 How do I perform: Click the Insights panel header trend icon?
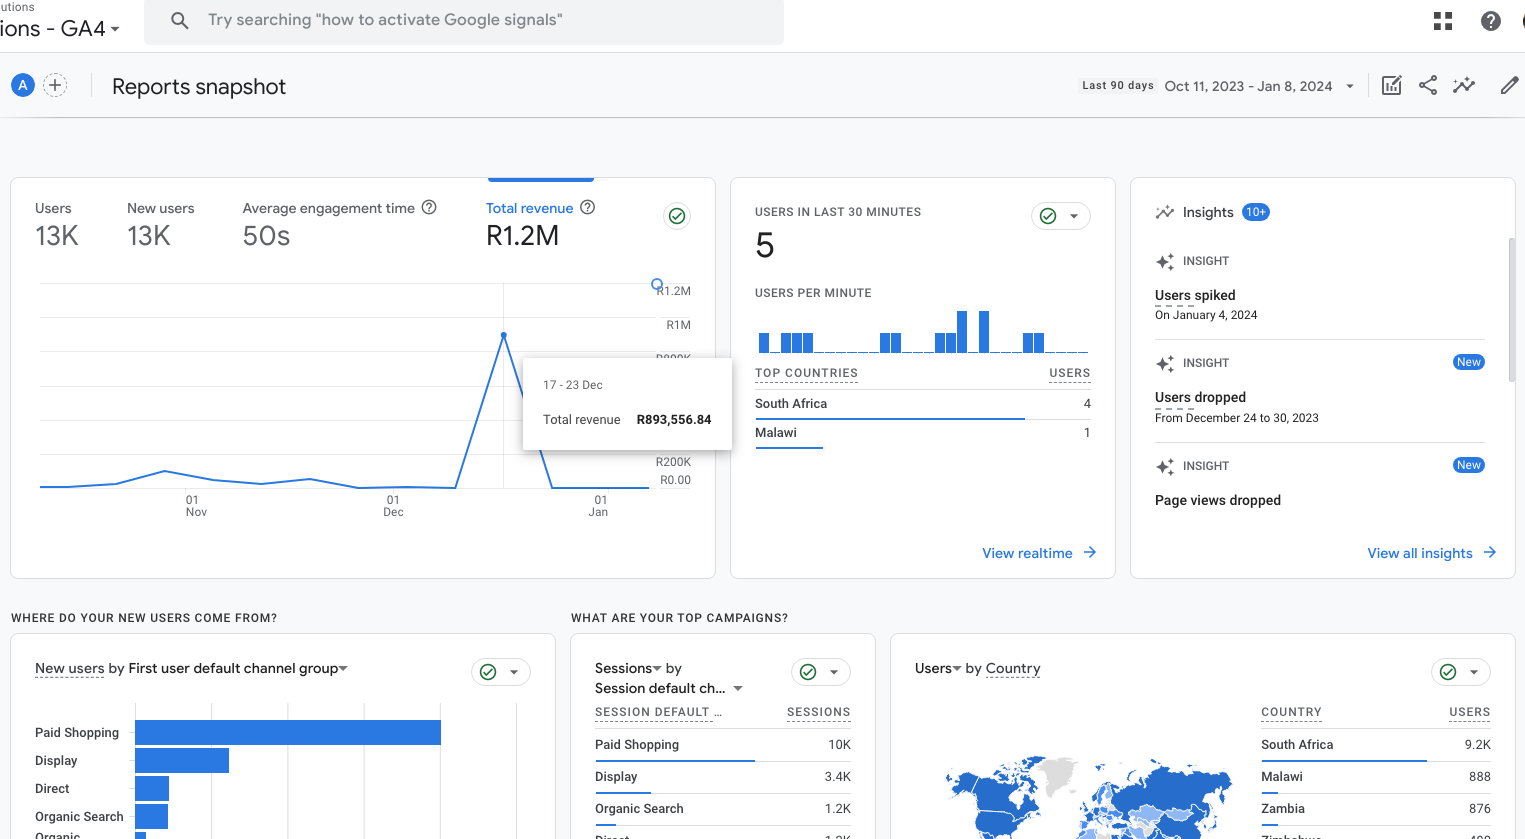click(1165, 212)
